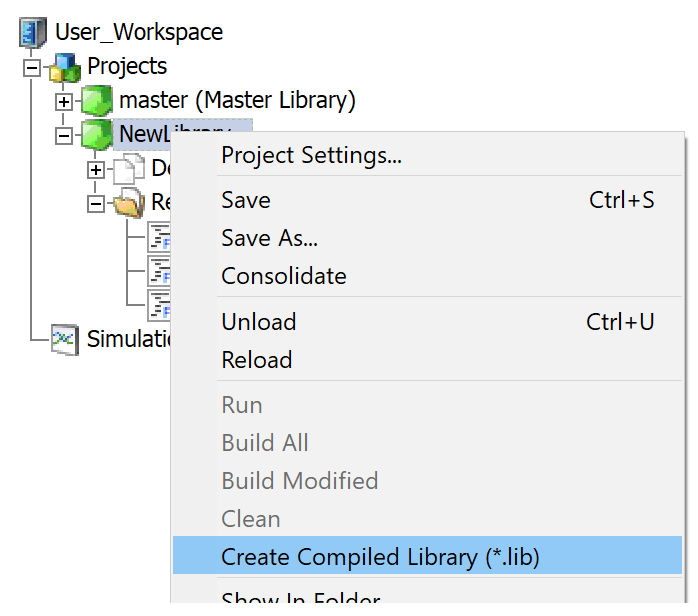This screenshot has width=698, height=616.
Task: Click the open folder icon under NewLibrary
Action: pyautogui.click(x=129, y=203)
